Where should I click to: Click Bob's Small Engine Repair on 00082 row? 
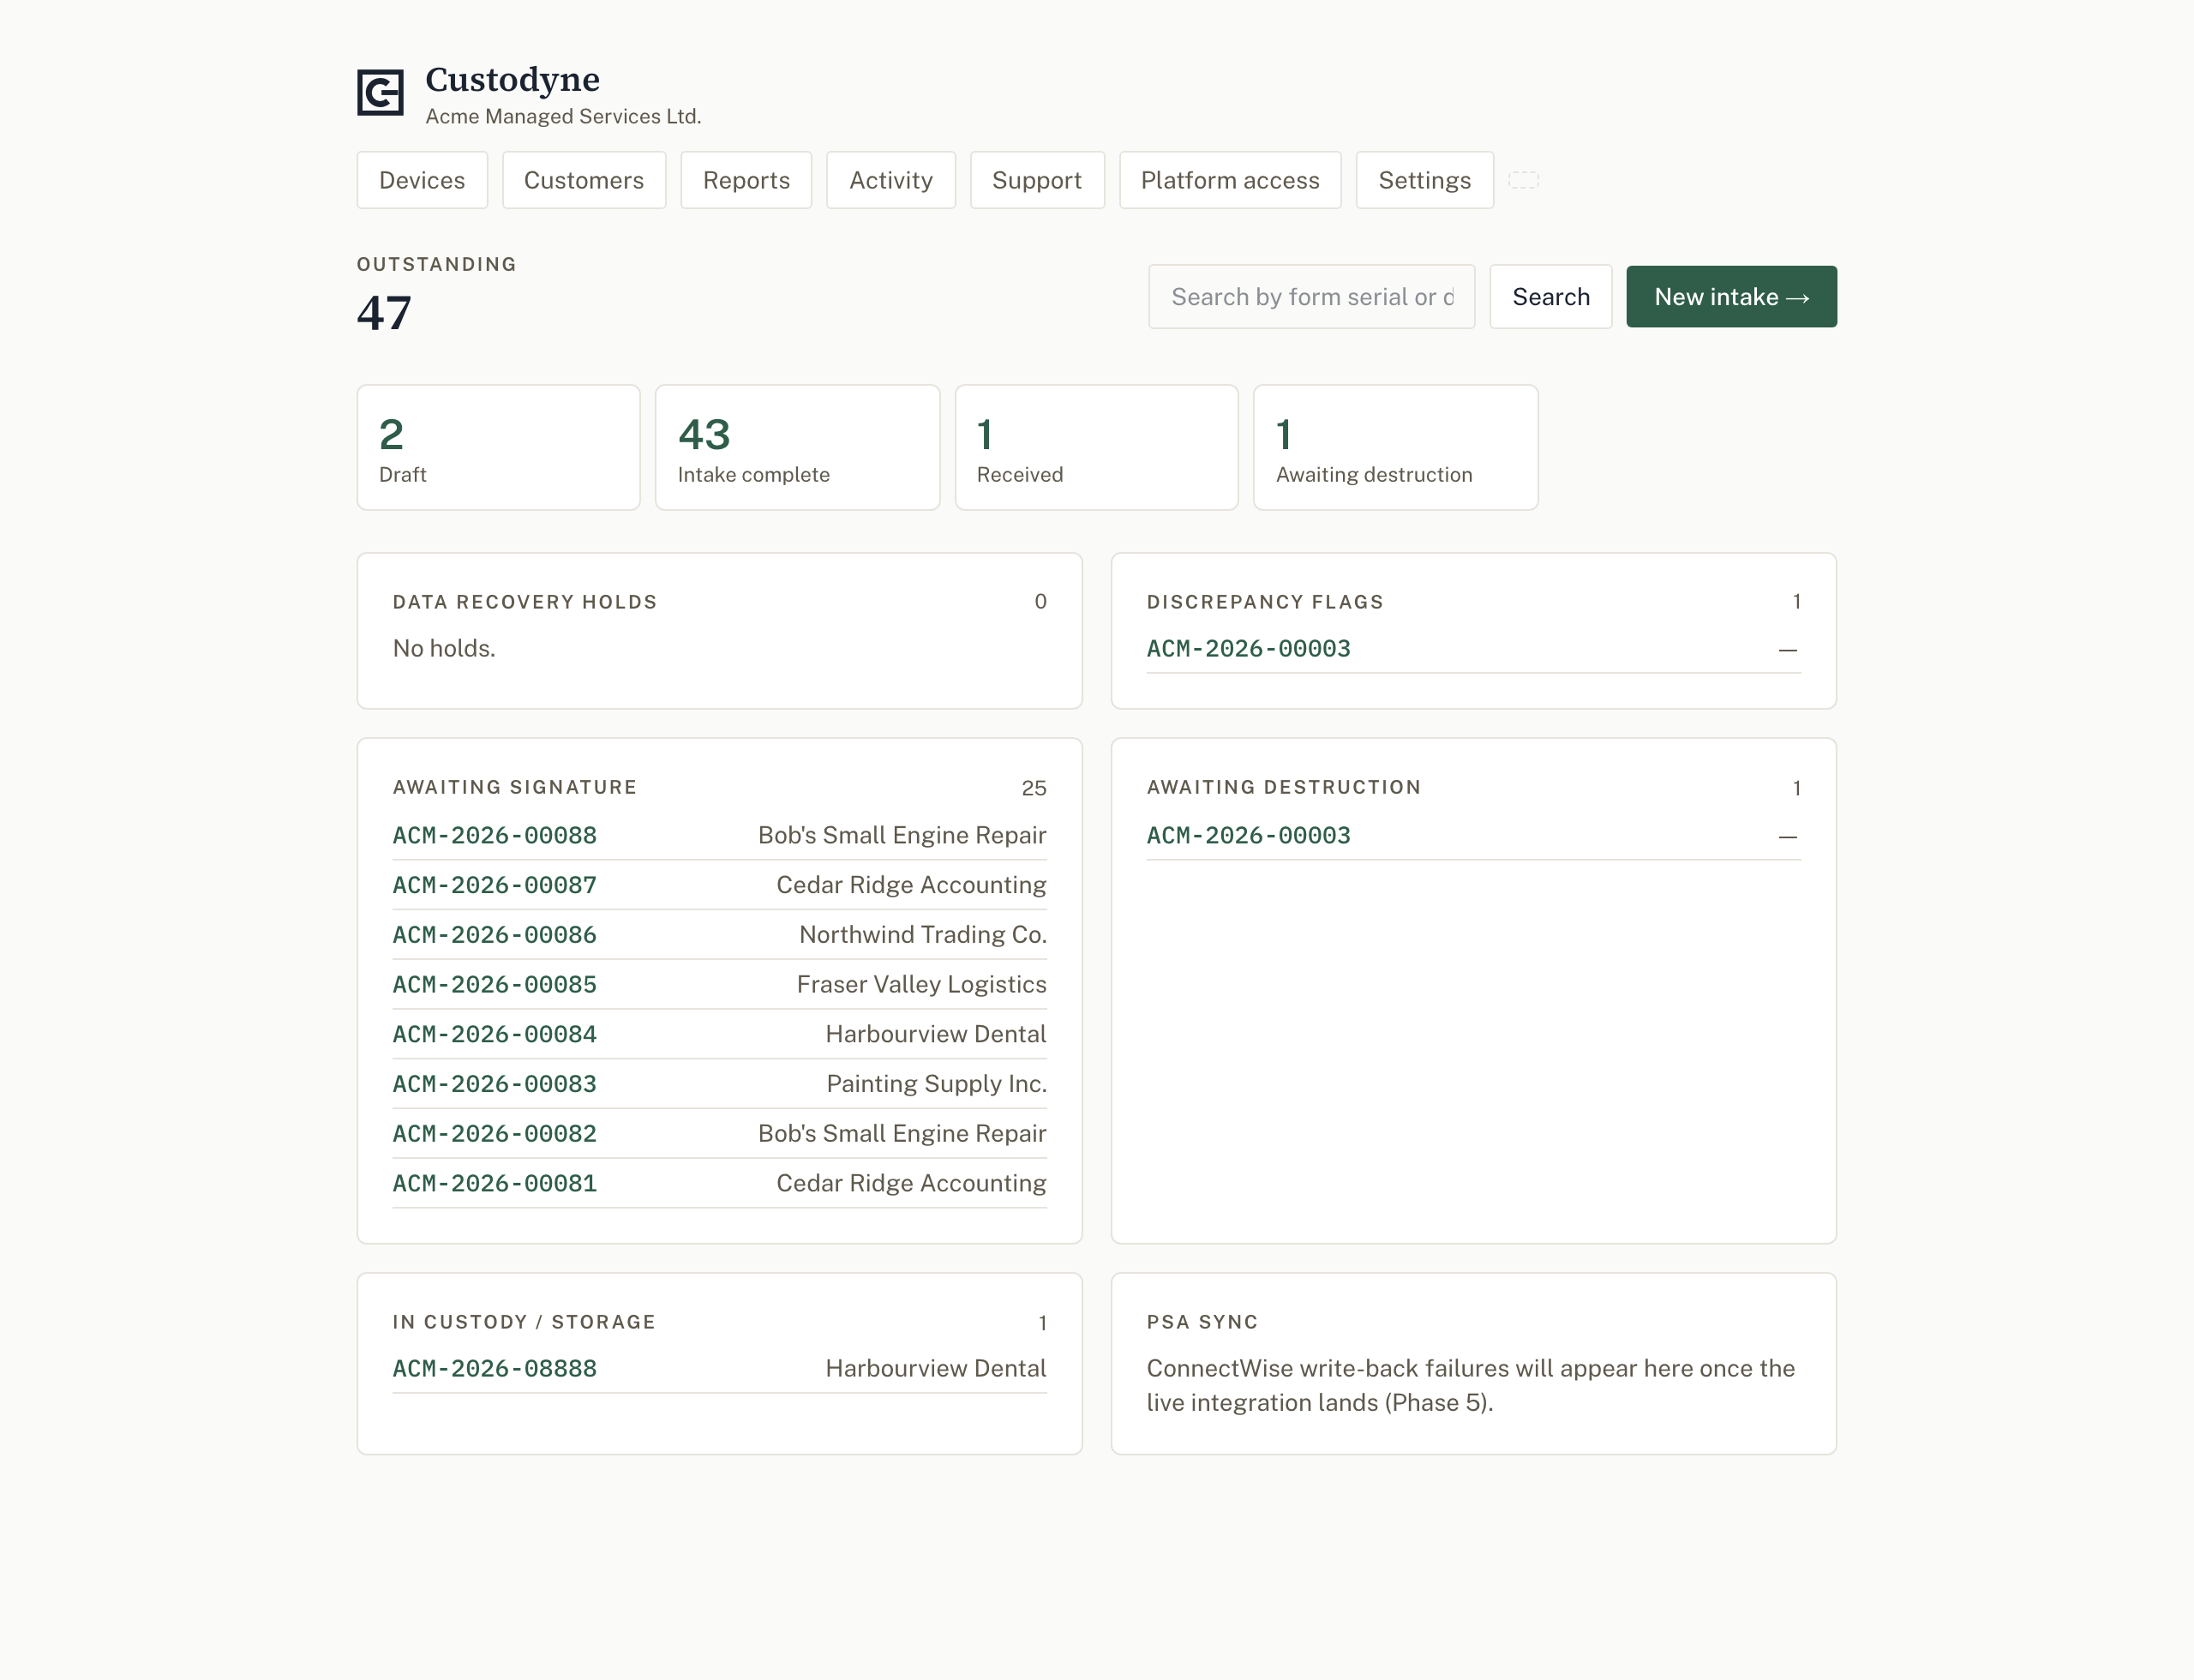coord(902,1133)
